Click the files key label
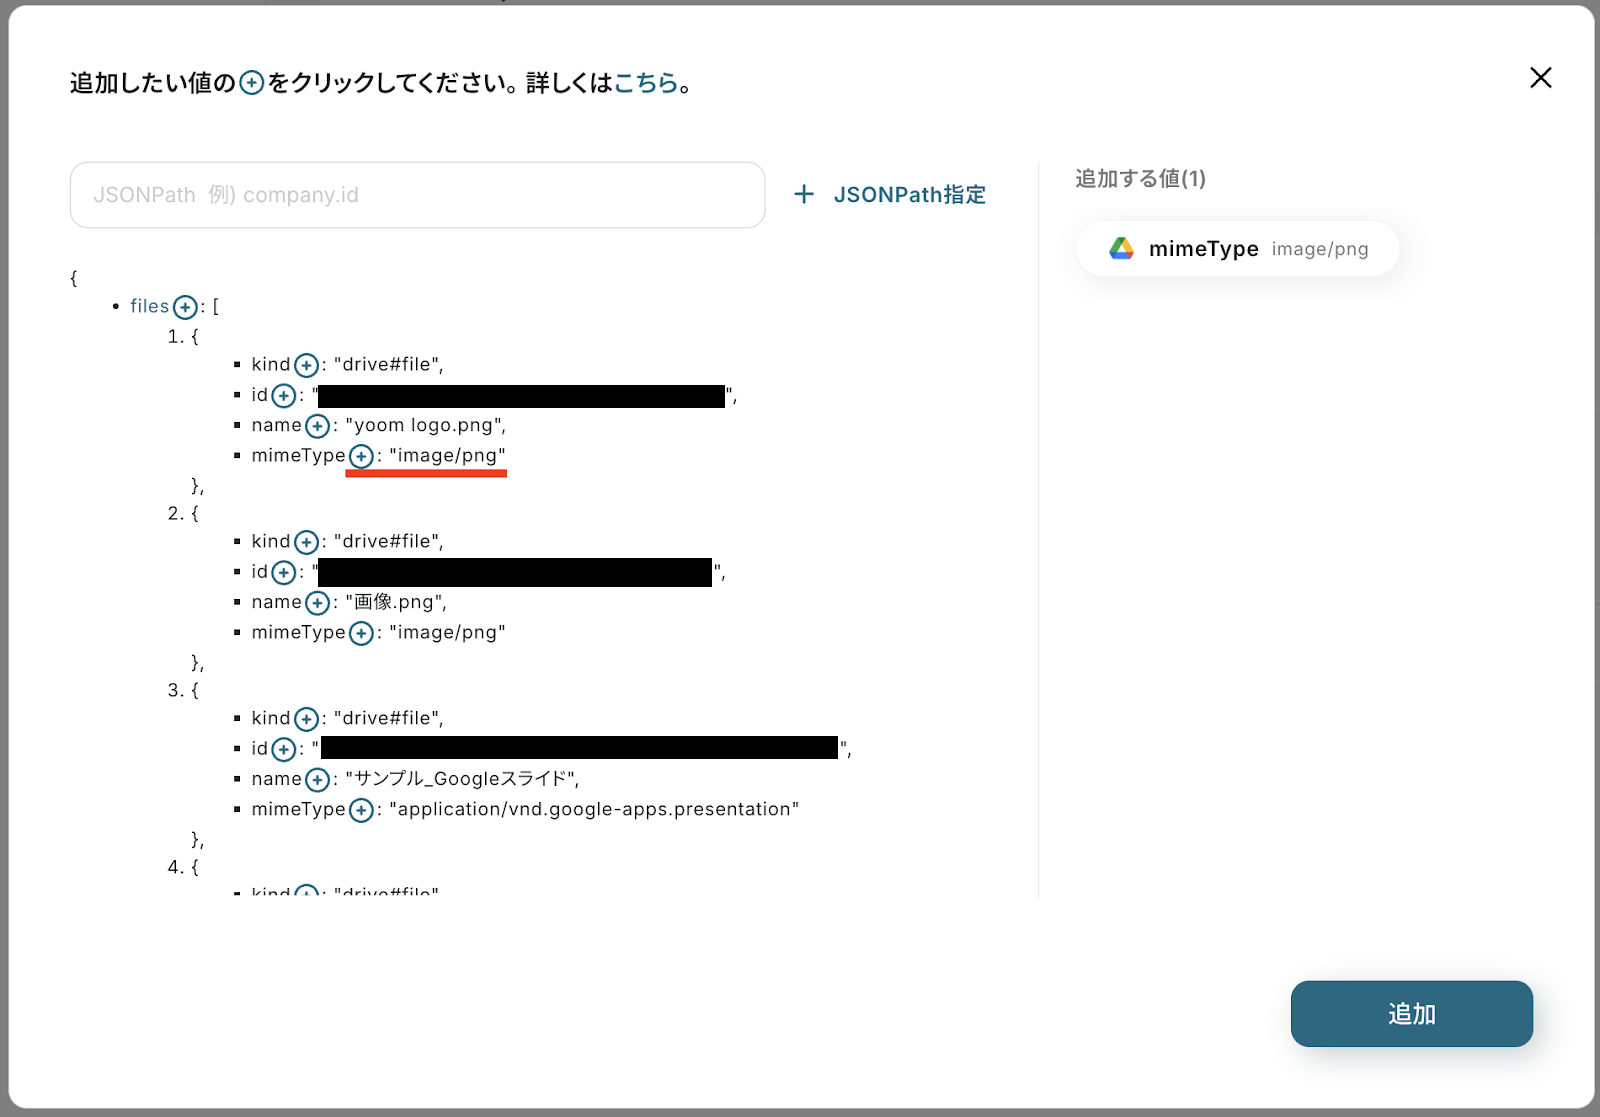The image size is (1600, 1117). click(150, 306)
